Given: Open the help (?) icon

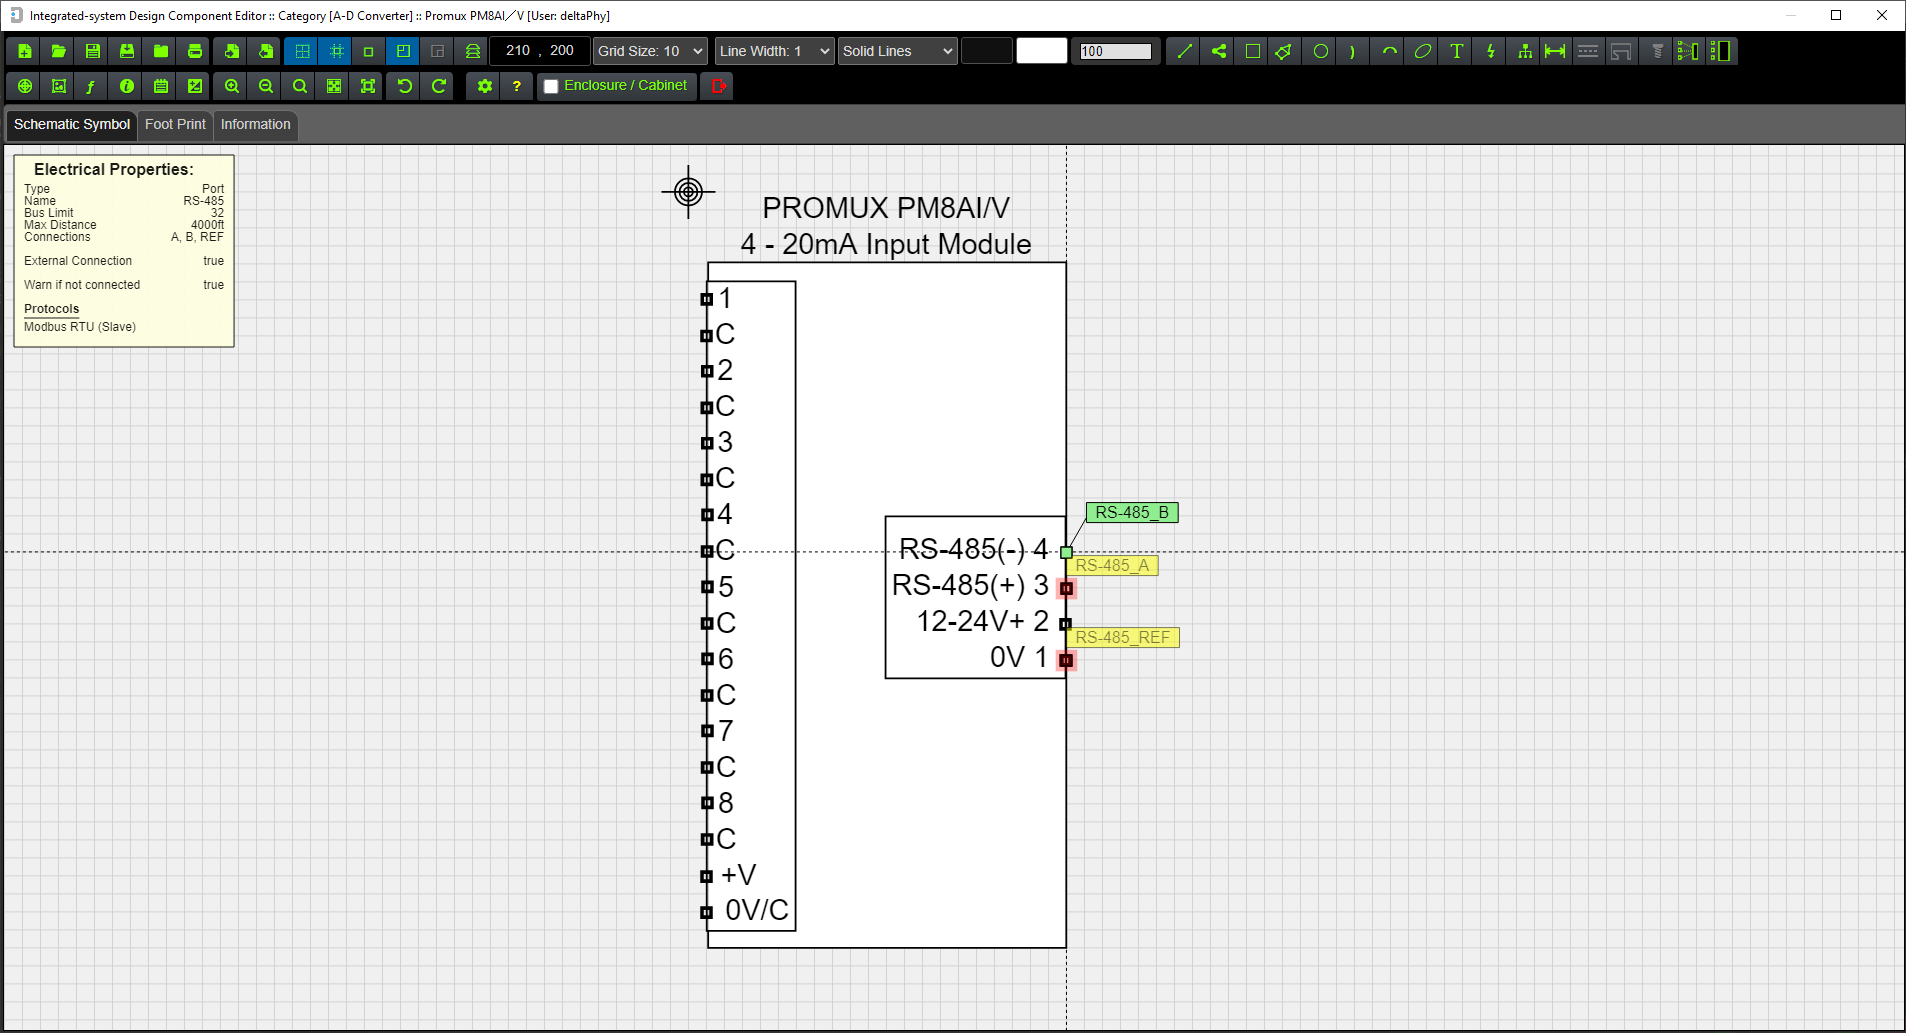Looking at the screenshot, I should pyautogui.click(x=517, y=86).
